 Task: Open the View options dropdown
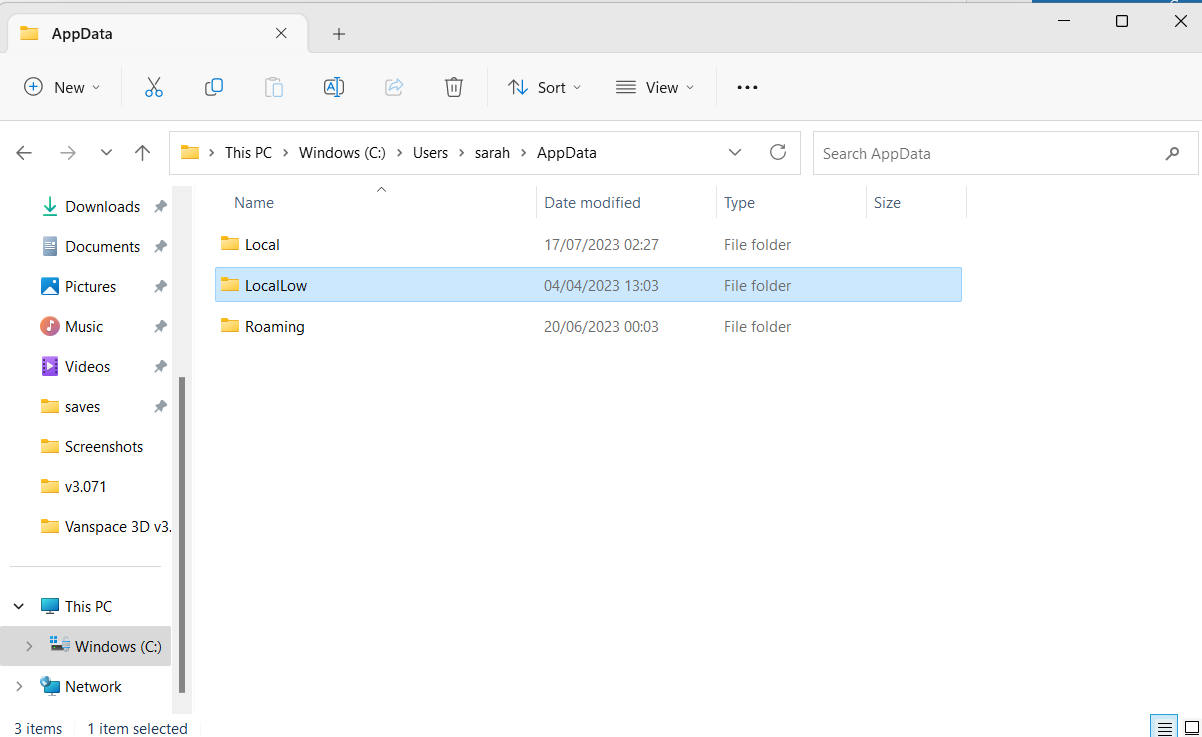655,88
